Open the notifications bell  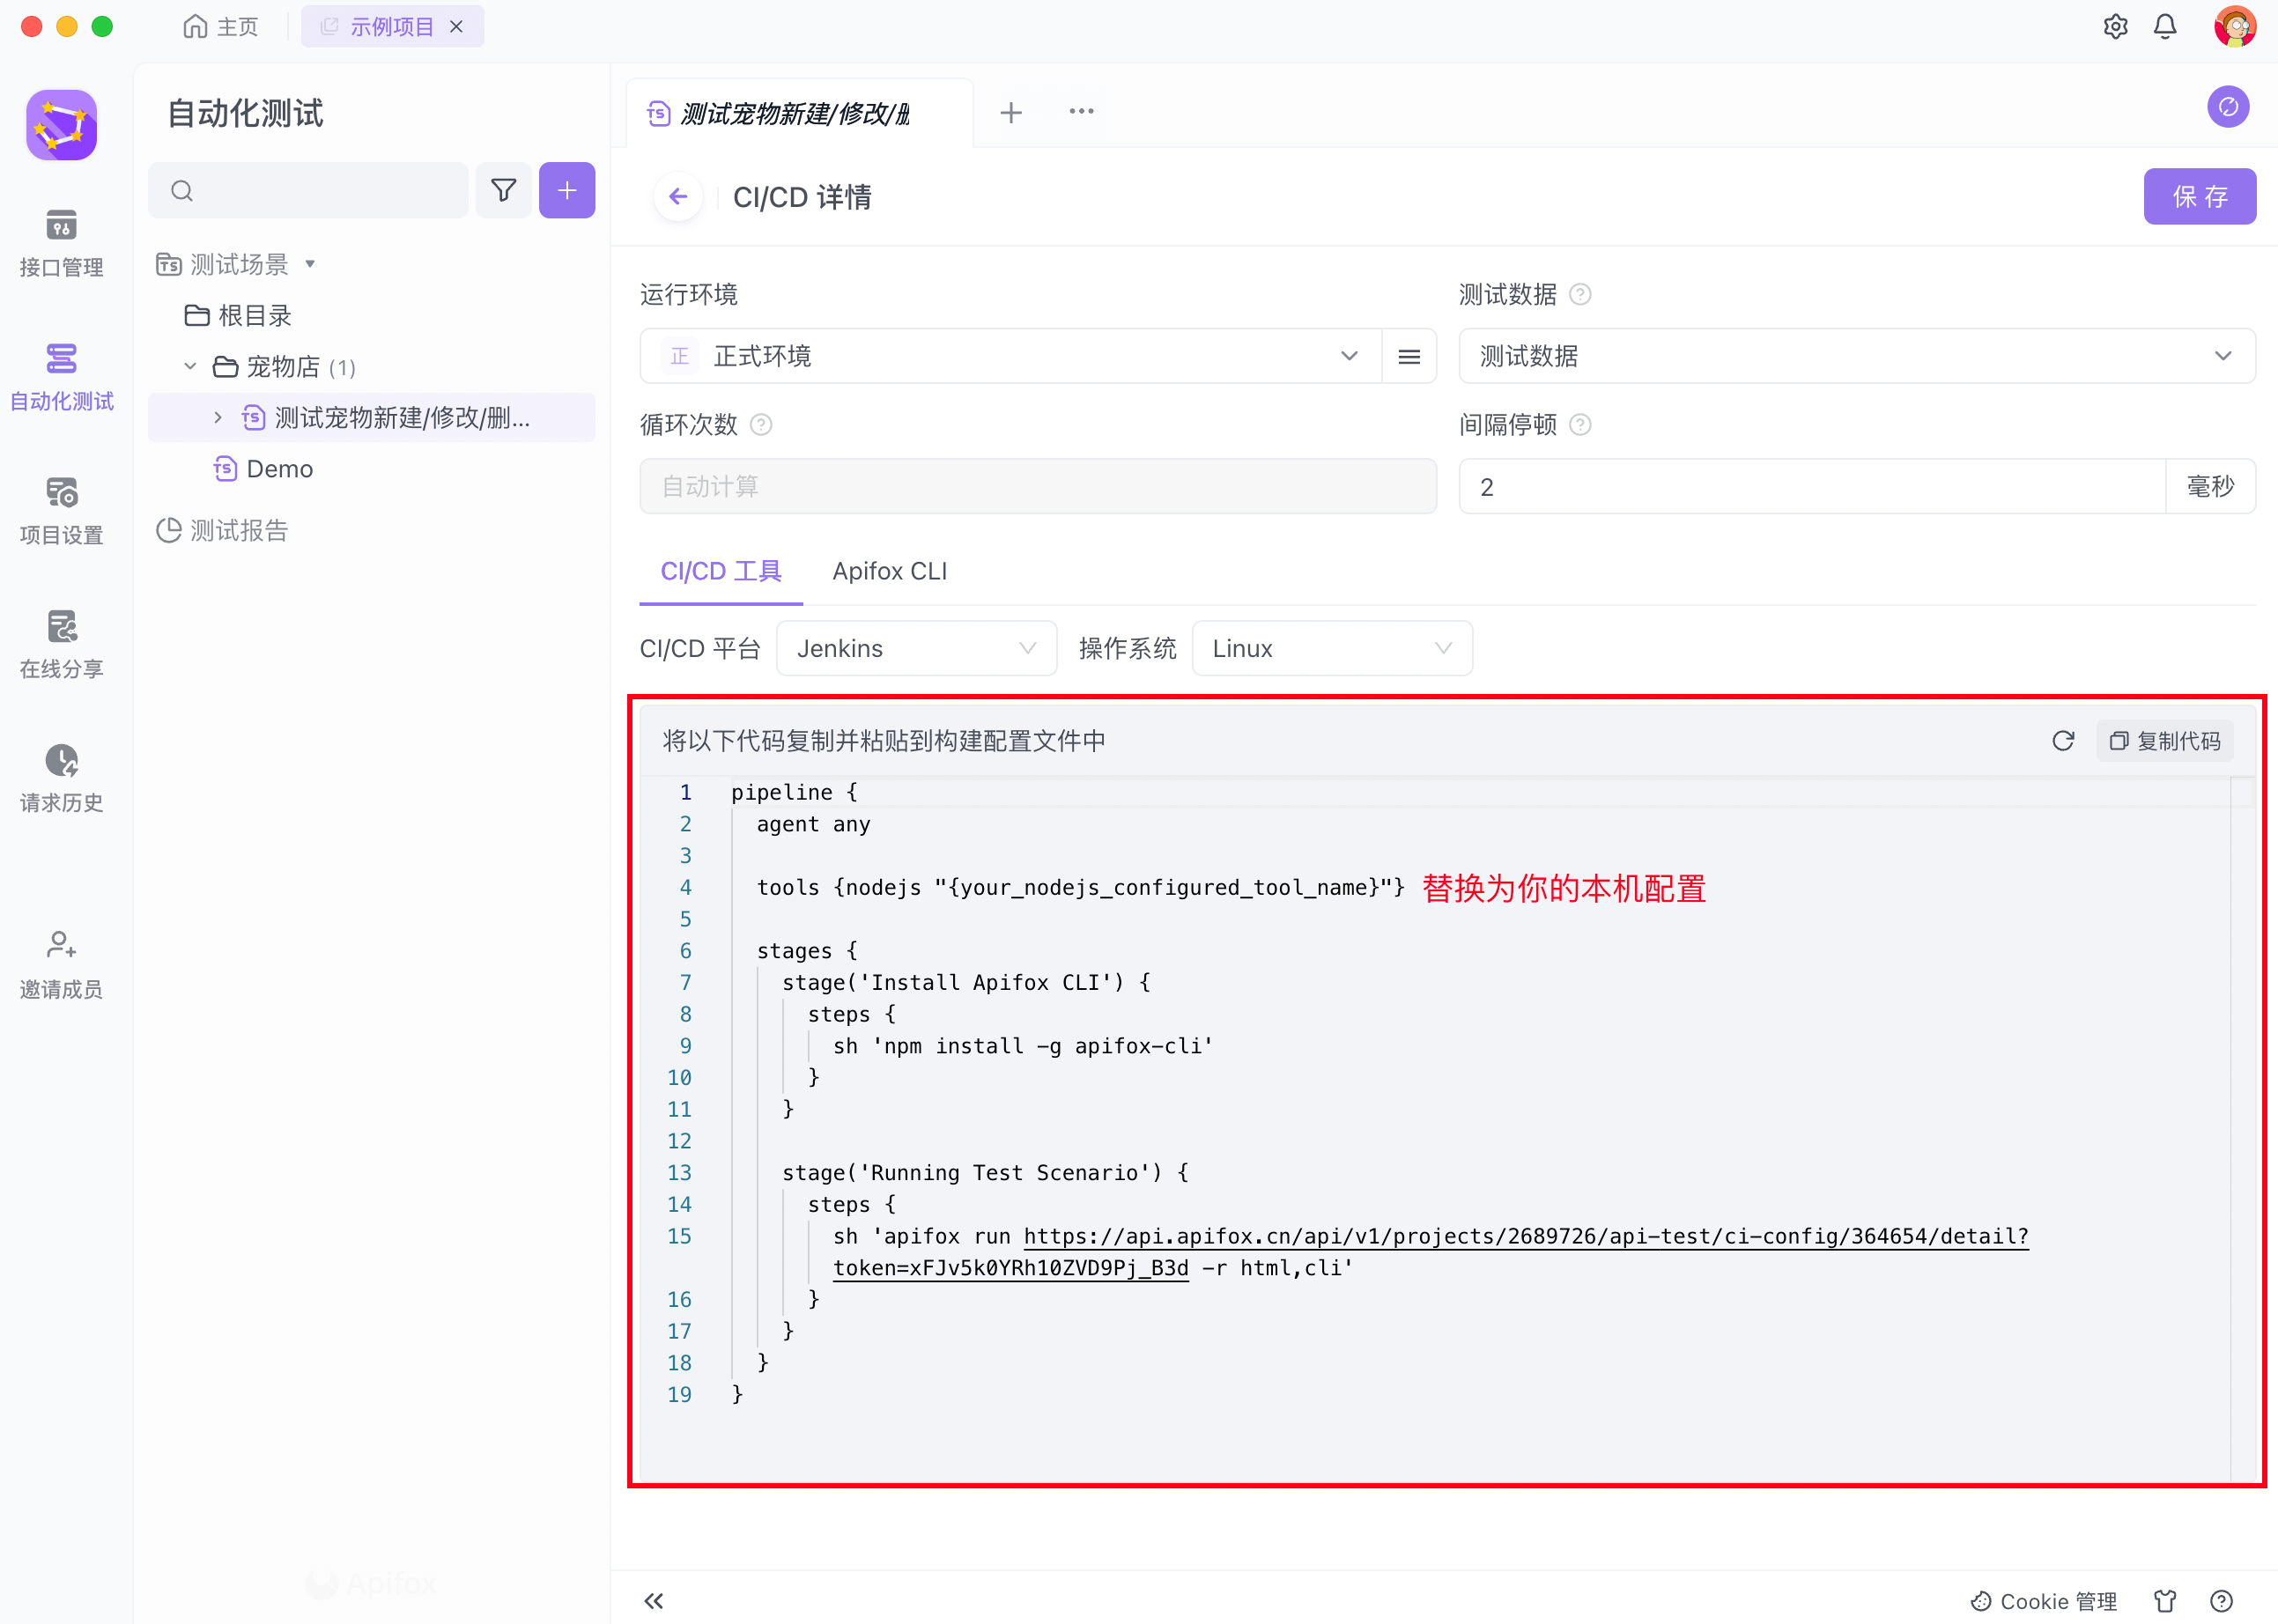point(2164,27)
